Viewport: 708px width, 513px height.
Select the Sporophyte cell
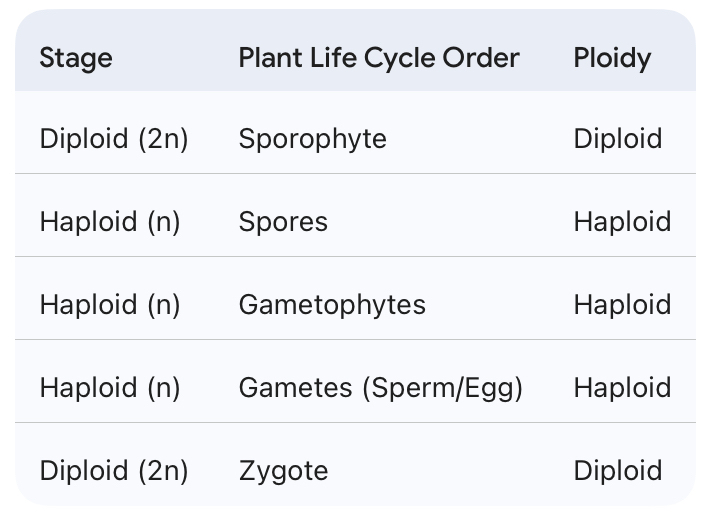[312, 138]
